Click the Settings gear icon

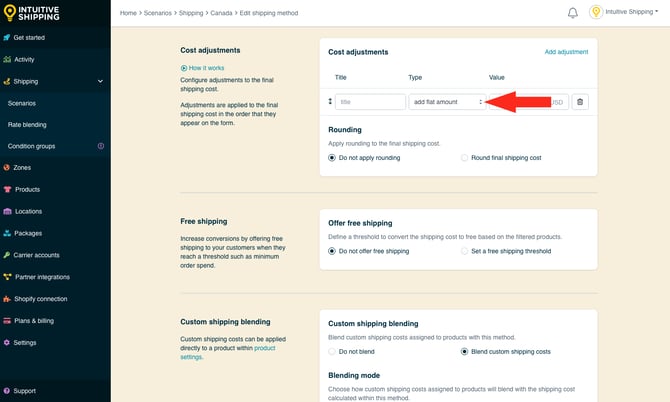coord(6,342)
